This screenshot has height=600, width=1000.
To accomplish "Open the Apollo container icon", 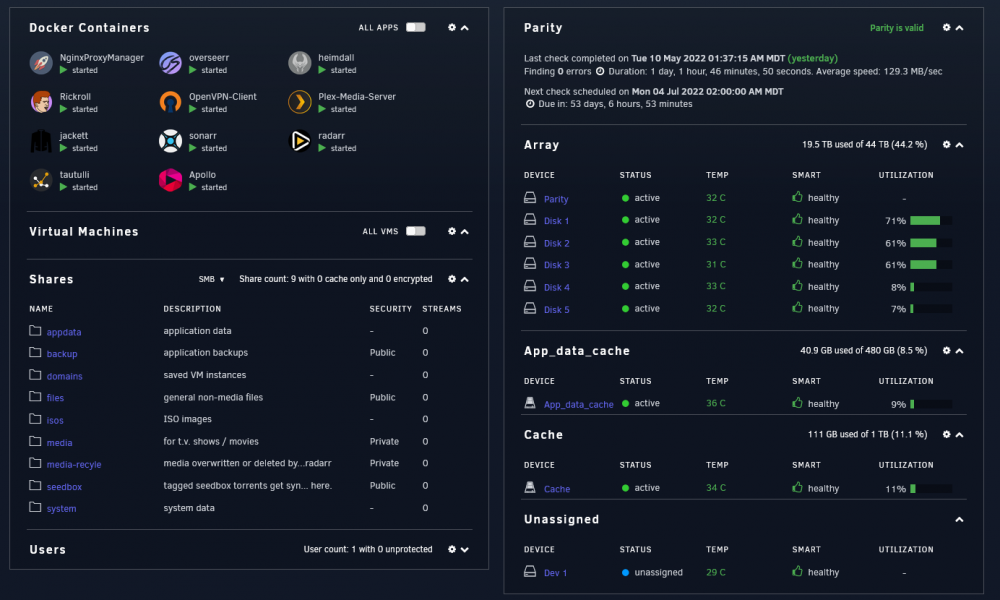I will (x=170, y=180).
